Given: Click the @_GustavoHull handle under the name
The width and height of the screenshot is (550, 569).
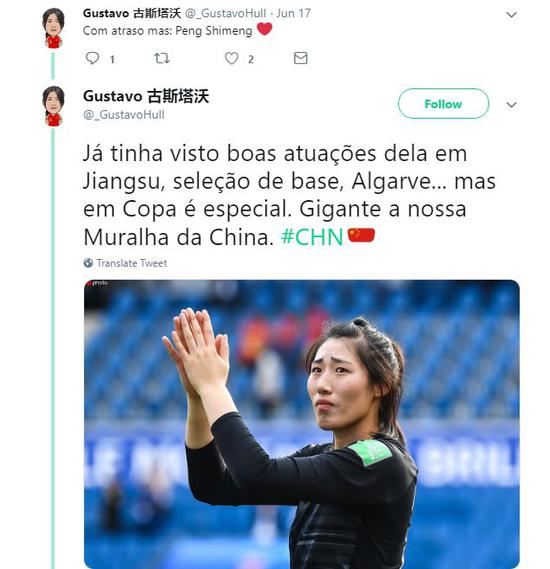Looking at the screenshot, I should 124,115.
